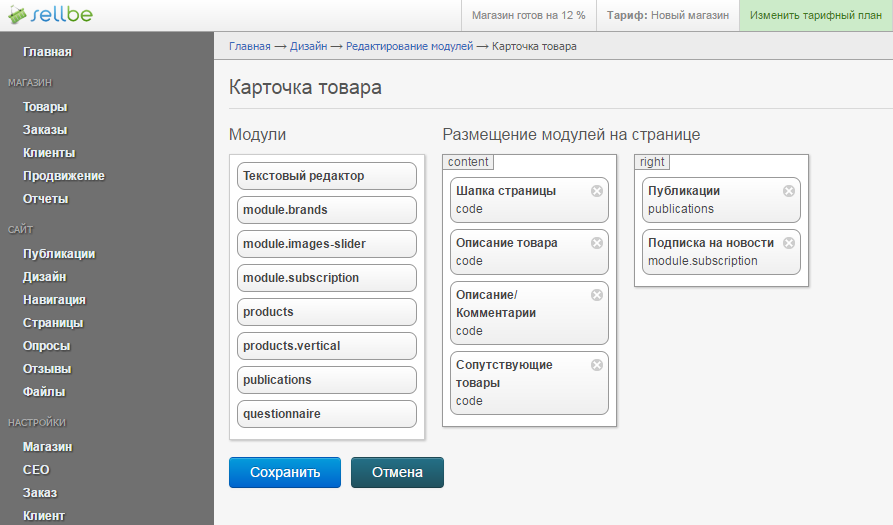Screen dimensions: 893x525
Task: Remove the Шапка страницы module
Action: tap(597, 191)
